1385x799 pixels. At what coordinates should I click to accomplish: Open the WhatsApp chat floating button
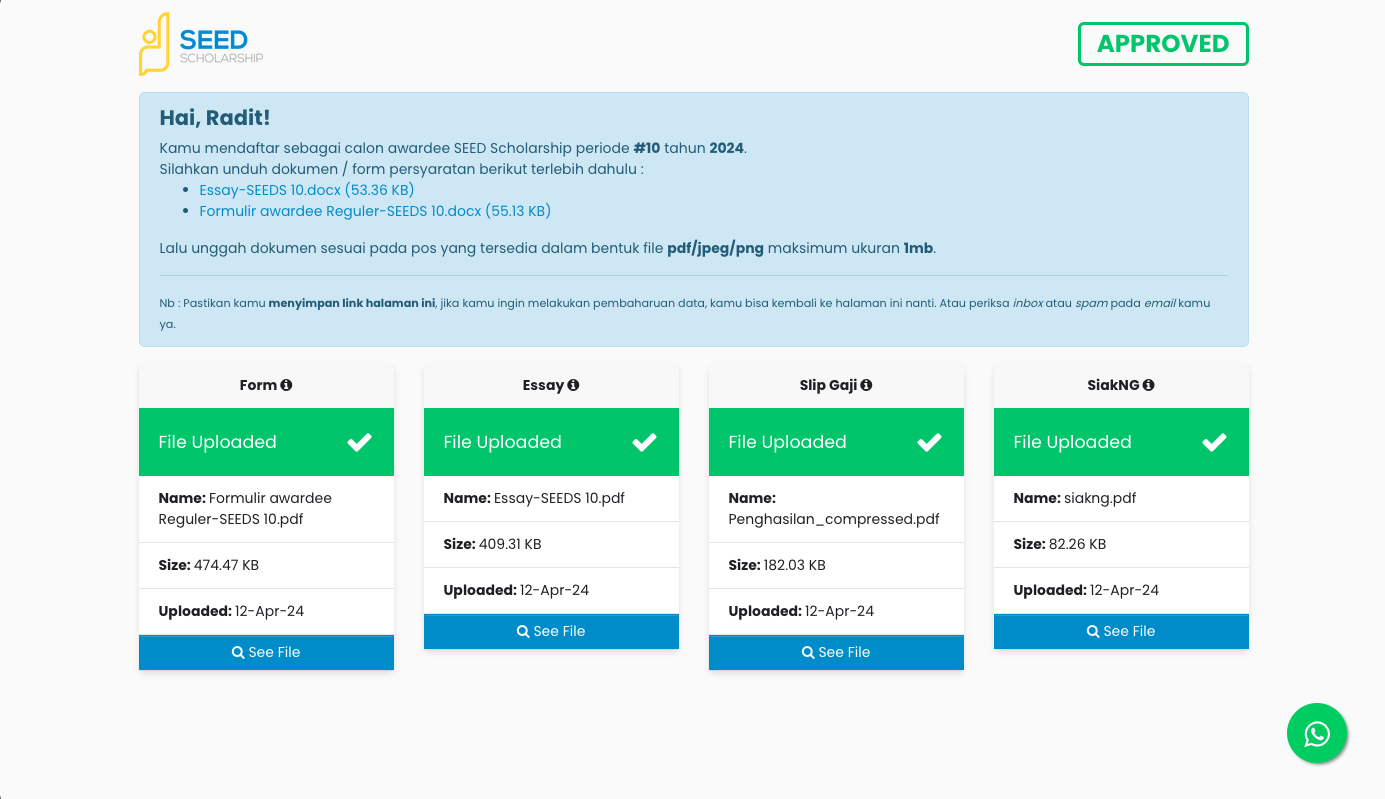point(1317,733)
